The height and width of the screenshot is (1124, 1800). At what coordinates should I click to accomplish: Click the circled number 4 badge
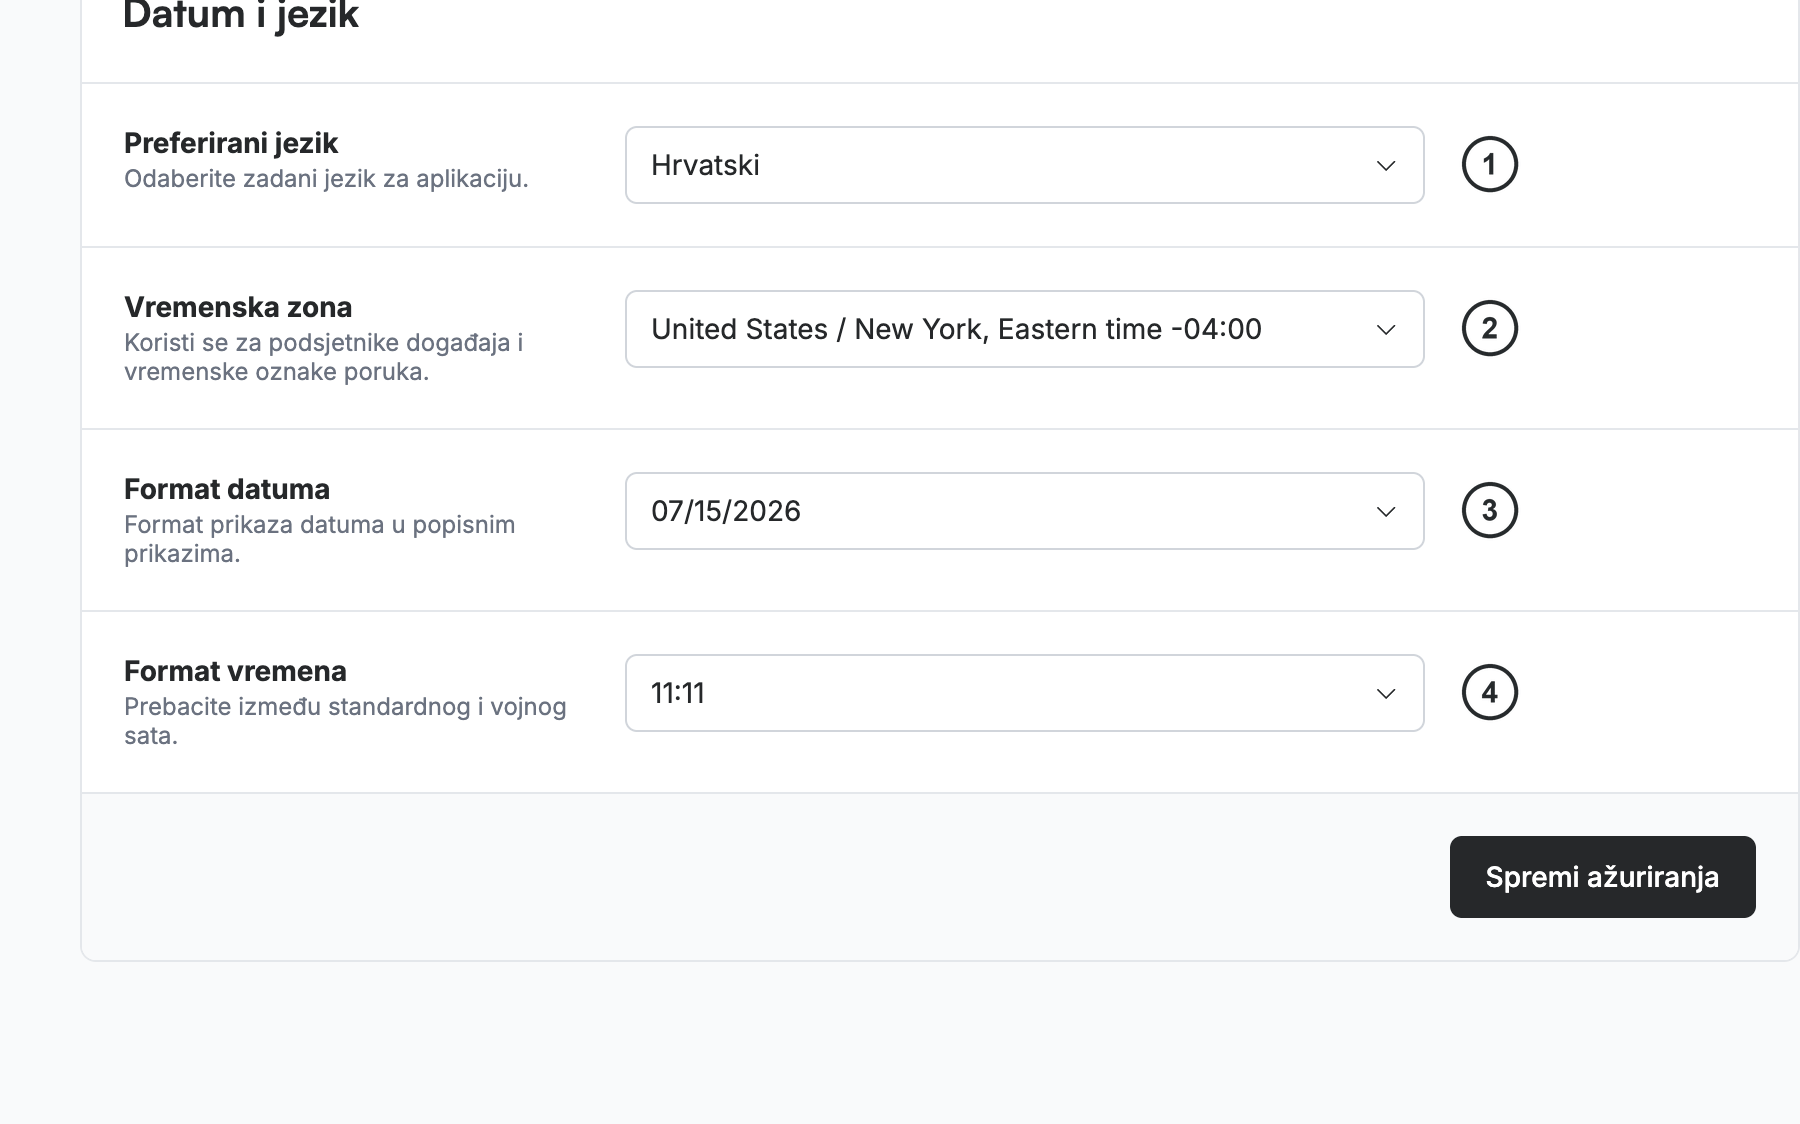[1490, 692]
